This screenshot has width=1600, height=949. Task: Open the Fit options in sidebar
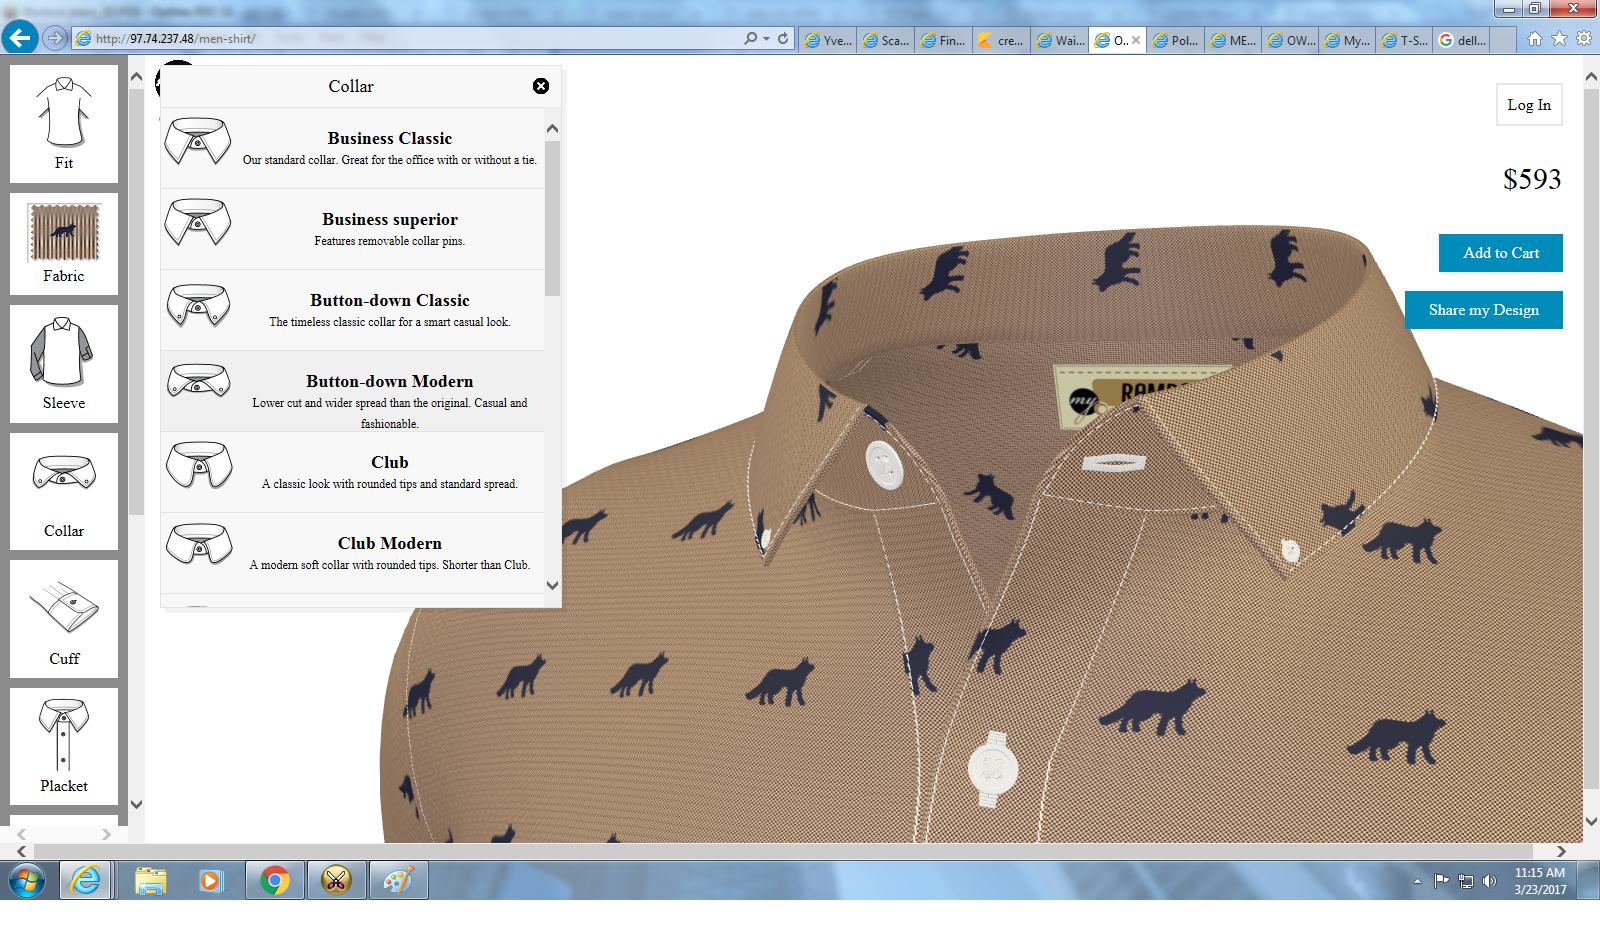click(64, 123)
